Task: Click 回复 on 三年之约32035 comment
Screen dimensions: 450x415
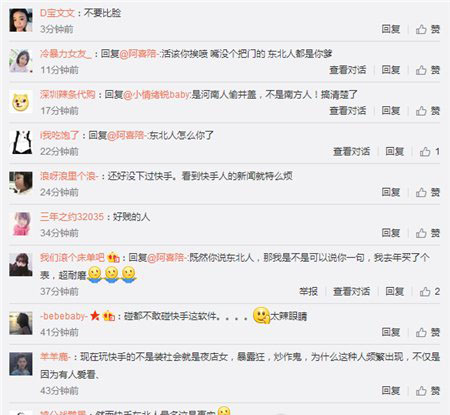Action: click(391, 233)
